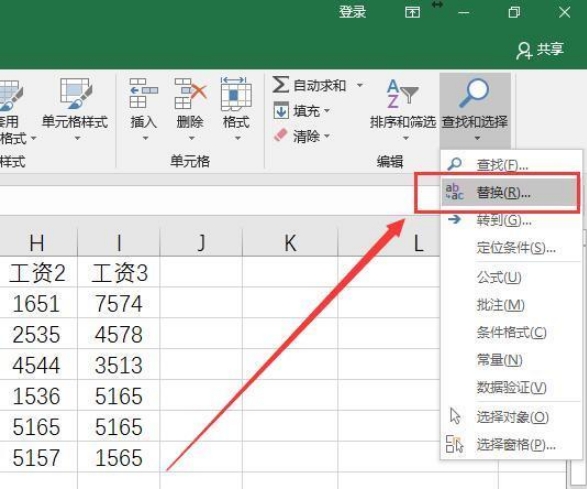This screenshot has width=587, height=490.
Task: Select the cell with value 1565
Action: tap(119, 457)
